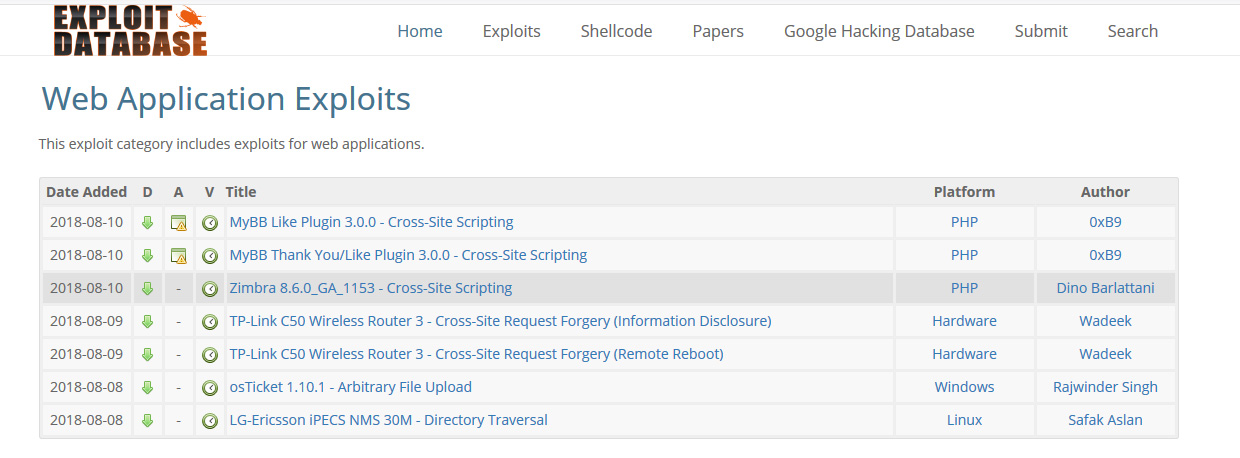Download the MyBB Like Plugin 3.0.0 exploit
The height and width of the screenshot is (458, 1240).
coord(148,223)
